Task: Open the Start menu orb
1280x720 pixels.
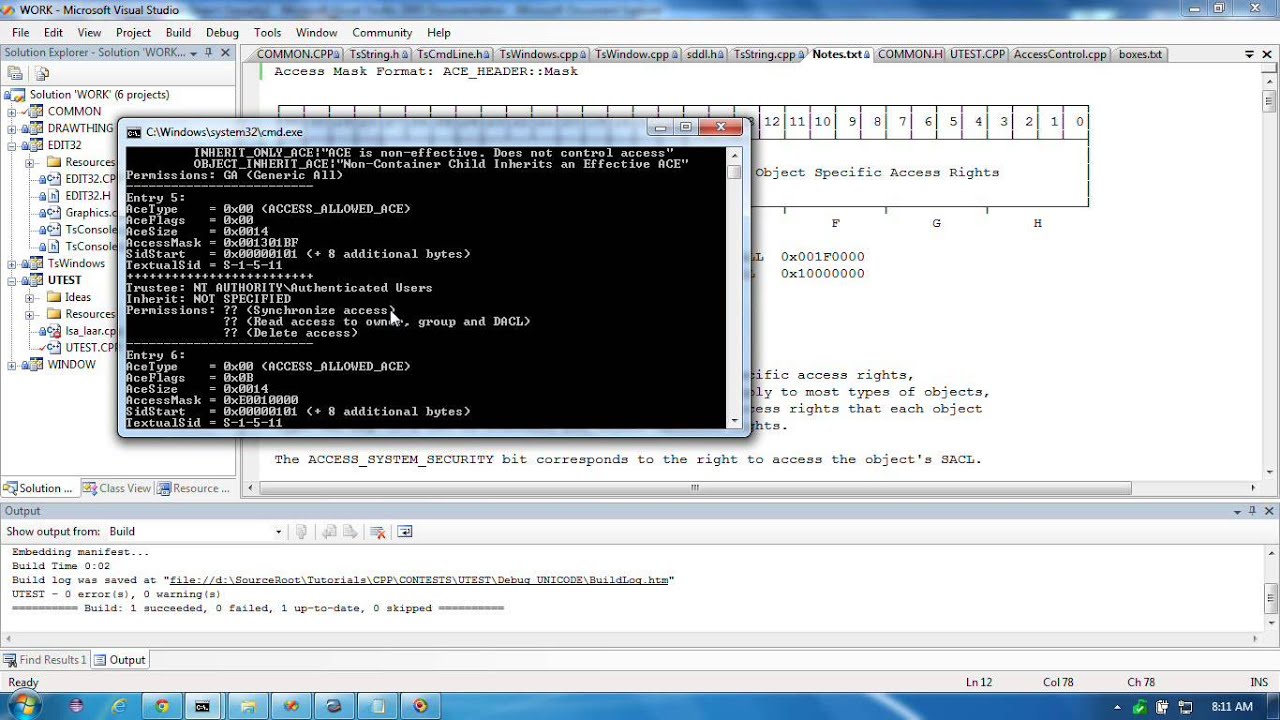Action: pos(24,706)
